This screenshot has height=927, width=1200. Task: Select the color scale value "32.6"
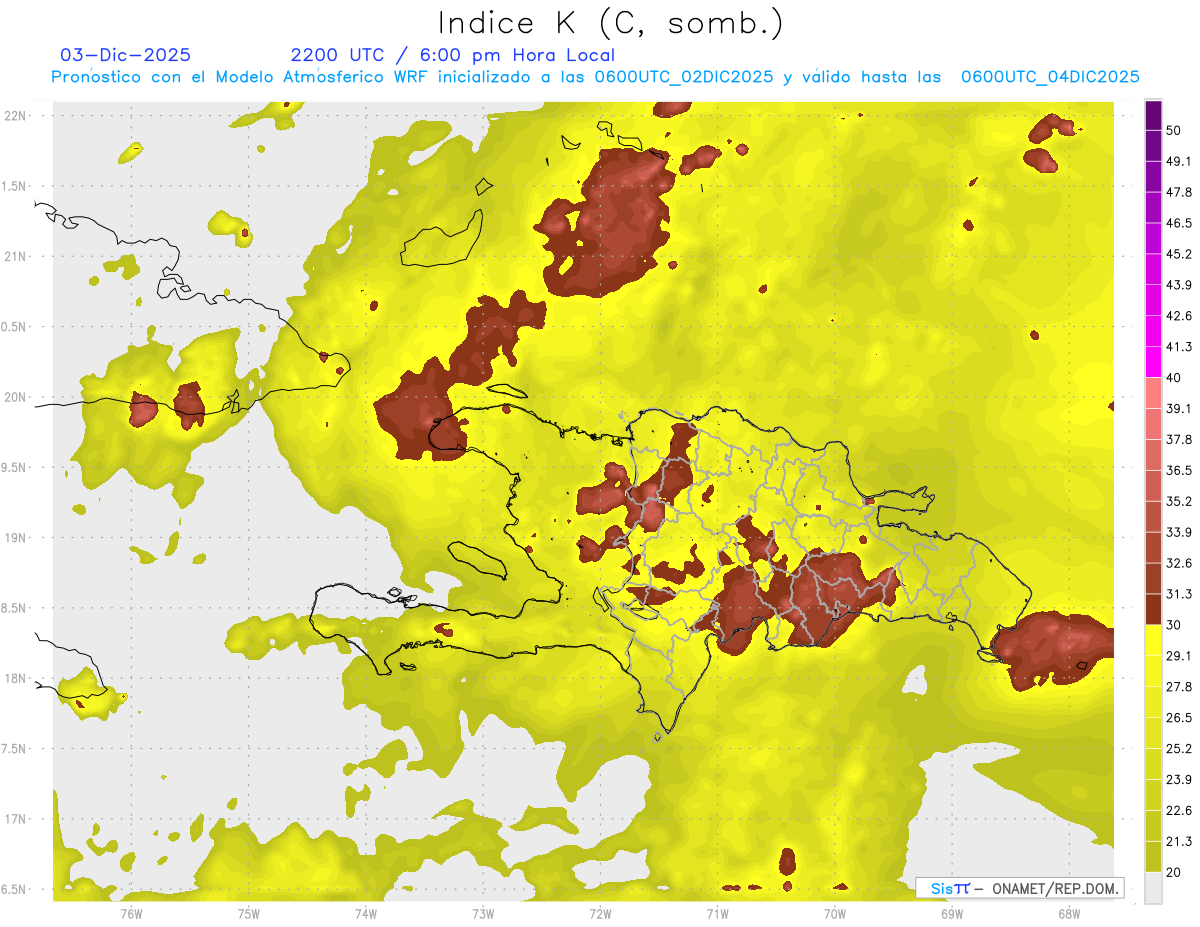pyautogui.click(x=1179, y=563)
